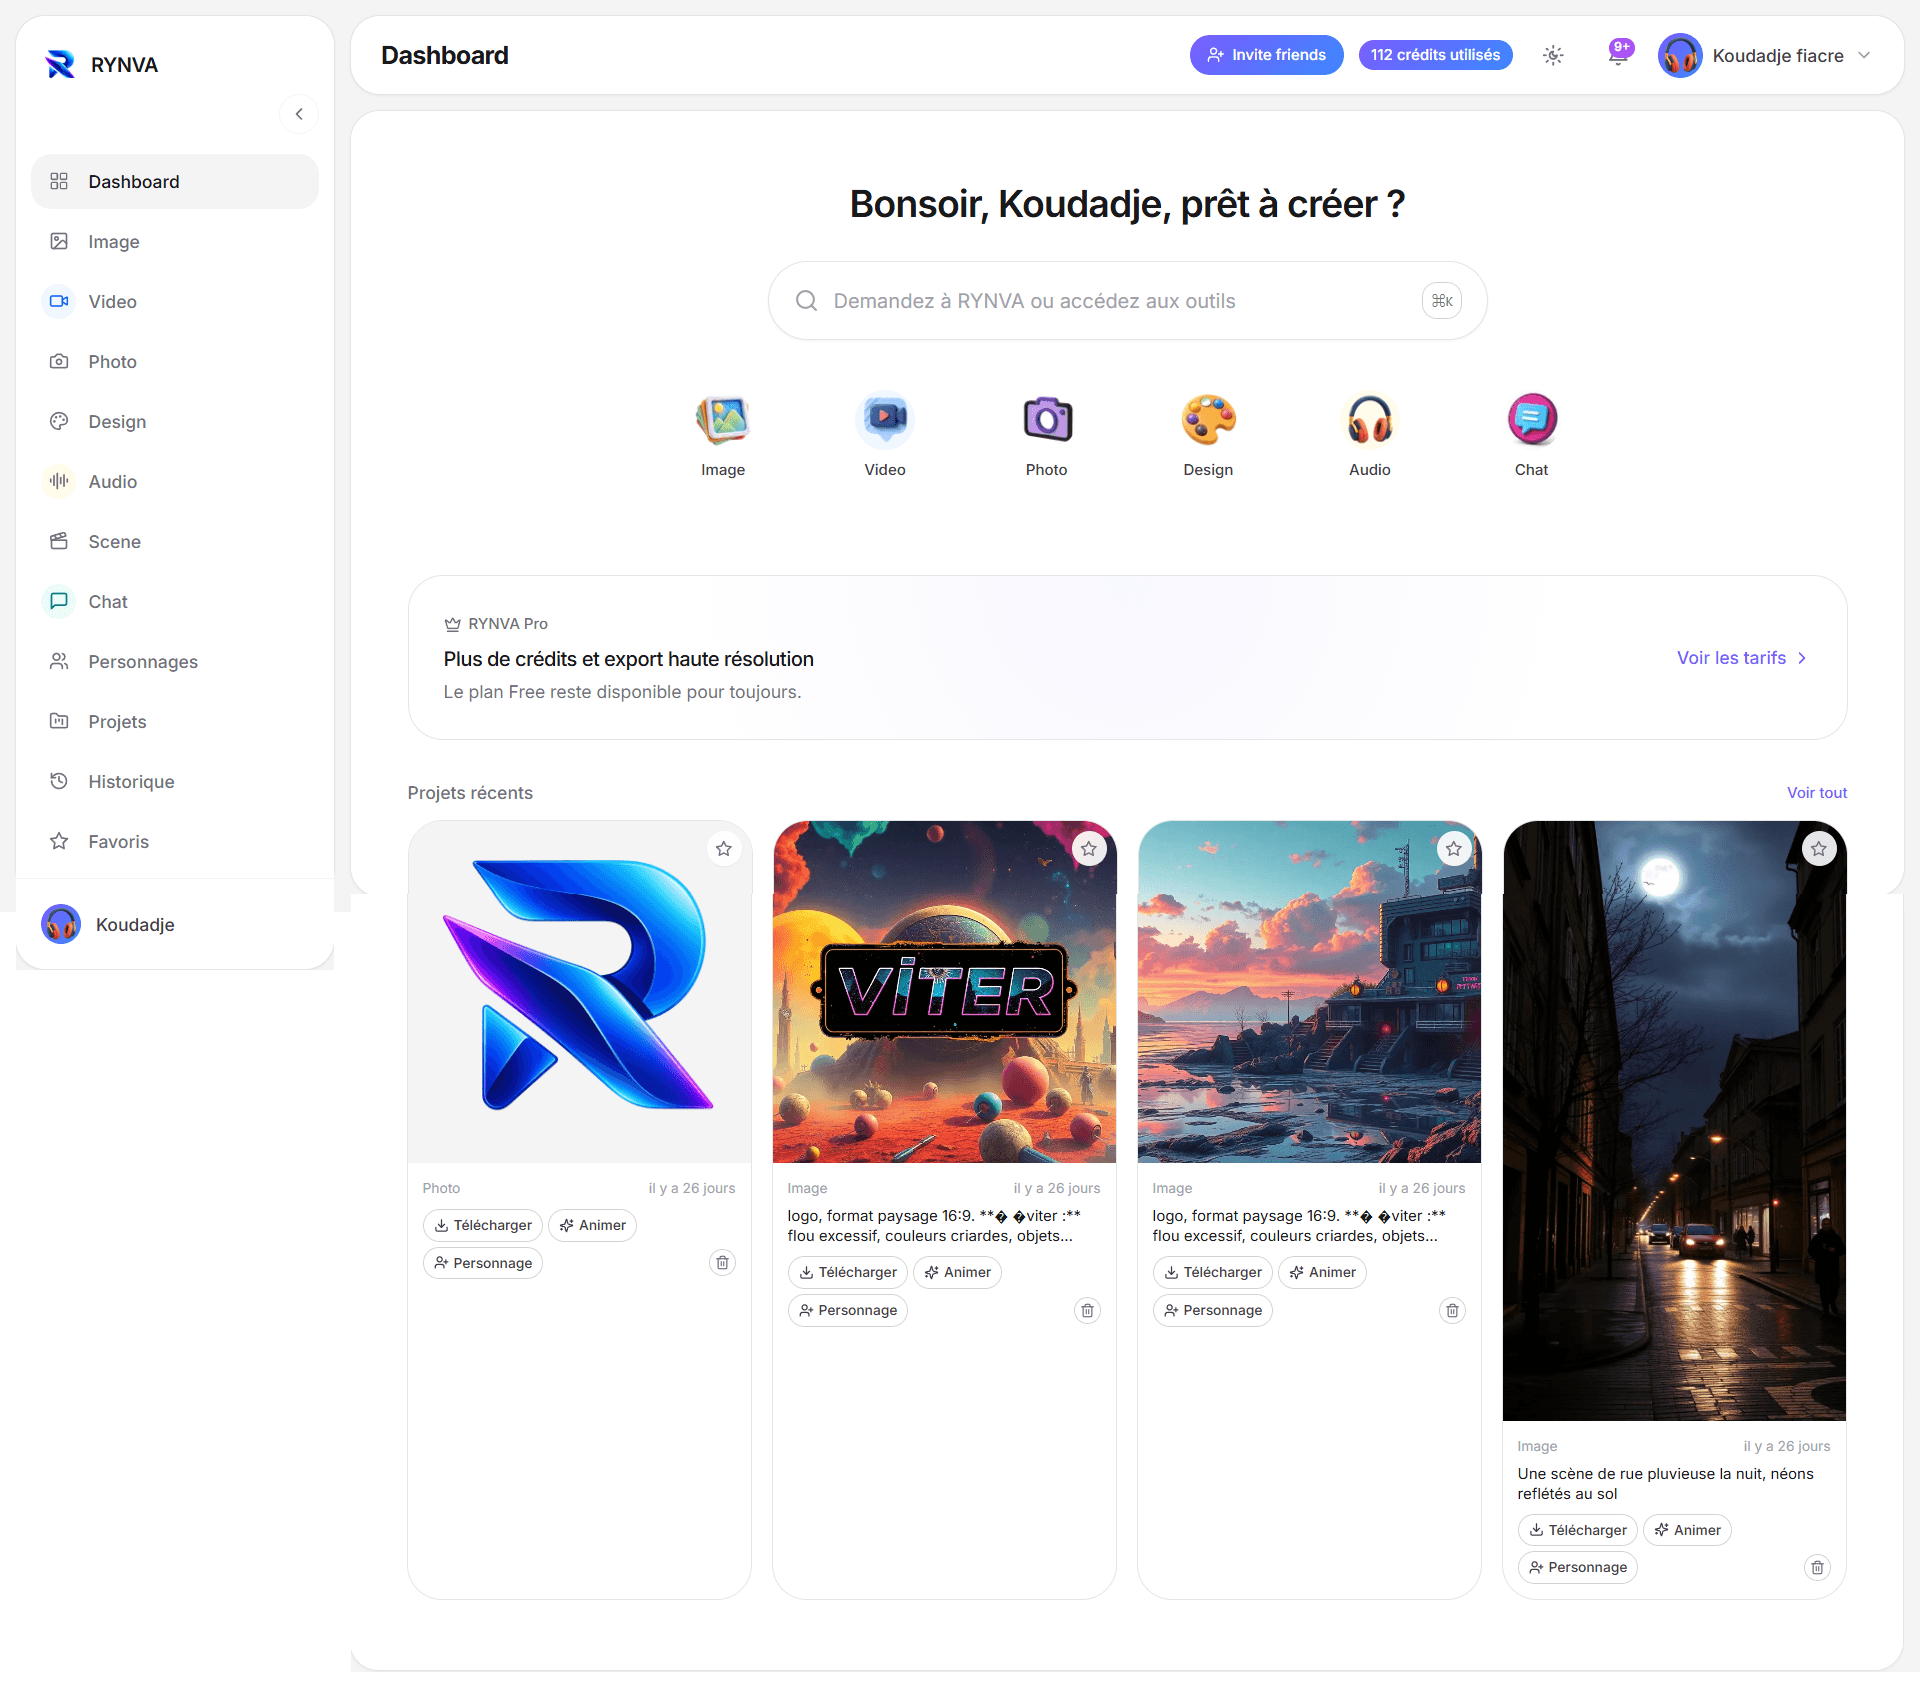The image size is (1920, 1688).
Task: Click Invite friends button
Action: (1266, 55)
